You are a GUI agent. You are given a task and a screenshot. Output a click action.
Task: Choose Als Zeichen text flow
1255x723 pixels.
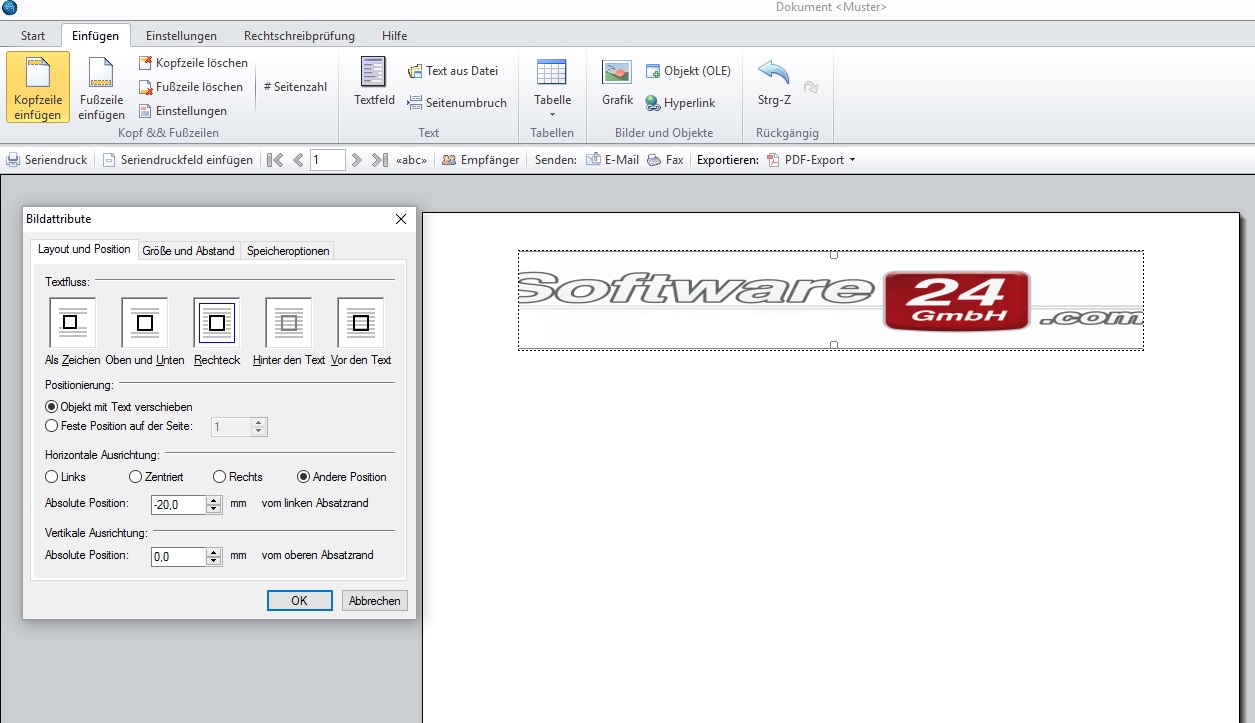[72, 322]
